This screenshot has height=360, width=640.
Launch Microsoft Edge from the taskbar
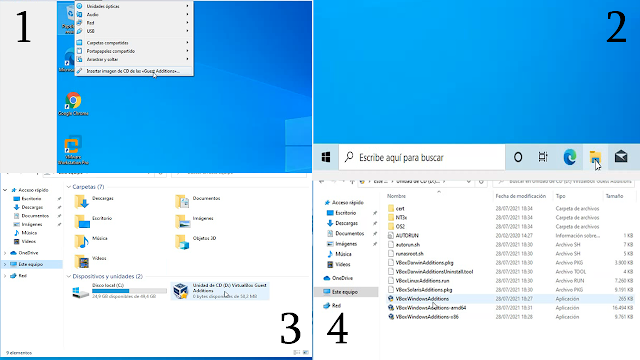(569, 157)
